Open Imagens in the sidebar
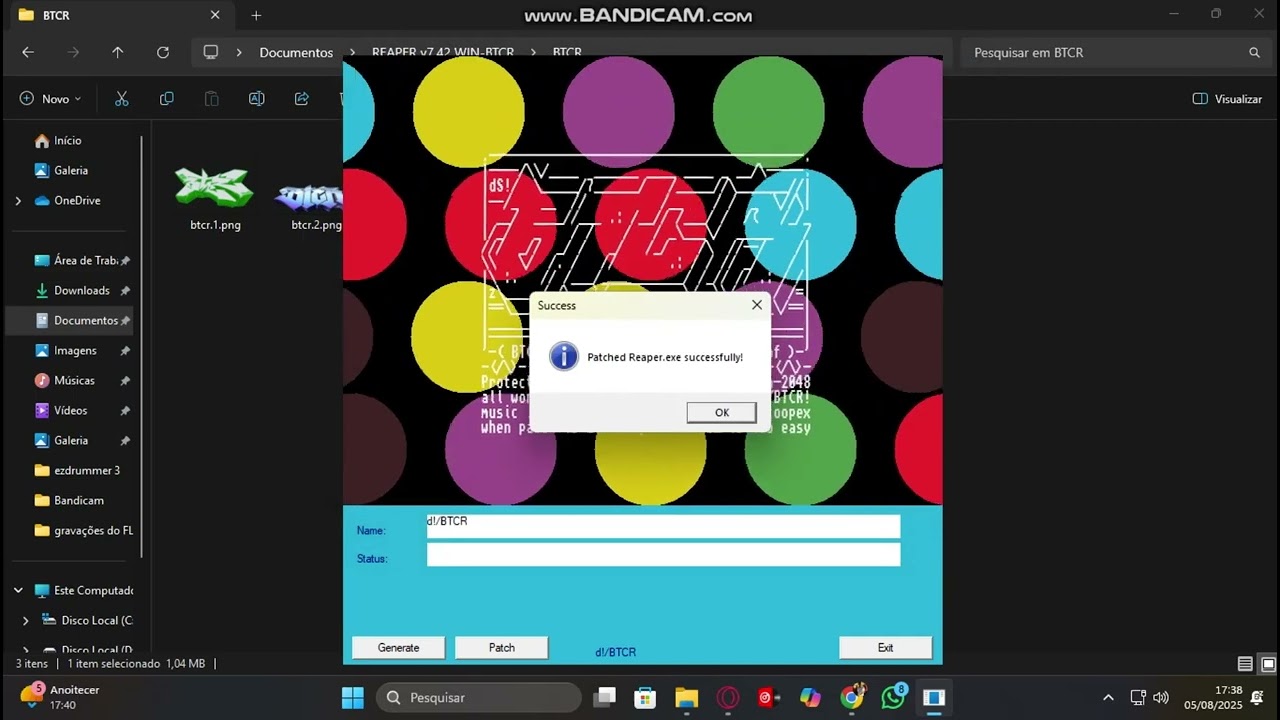Viewport: 1280px width, 720px height. [x=75, y=350]
